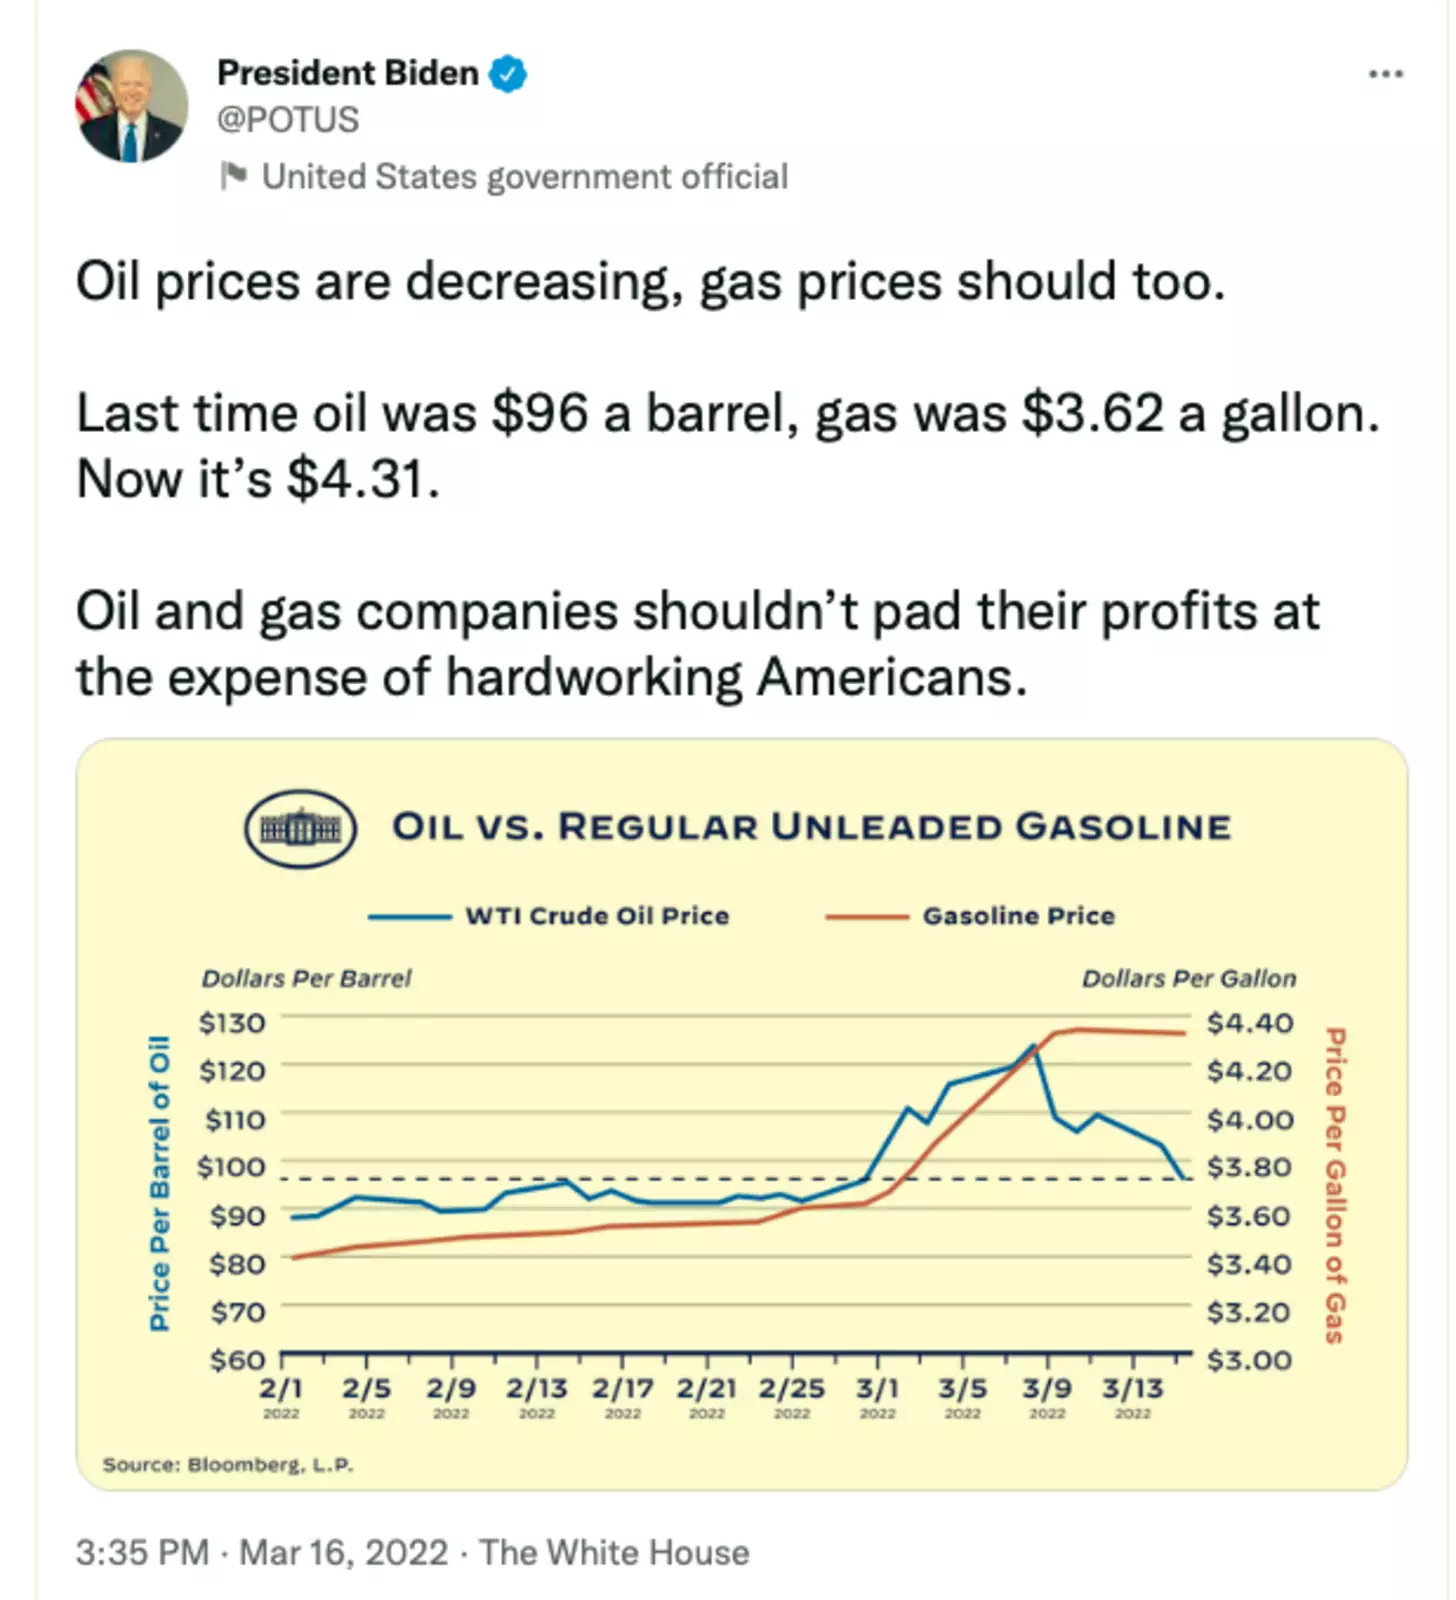The height and width of the screenshot is (1600, 1456).
Task: Click the Price Per Gallon of Gas axis label
Action: tap(1336, 1185)
